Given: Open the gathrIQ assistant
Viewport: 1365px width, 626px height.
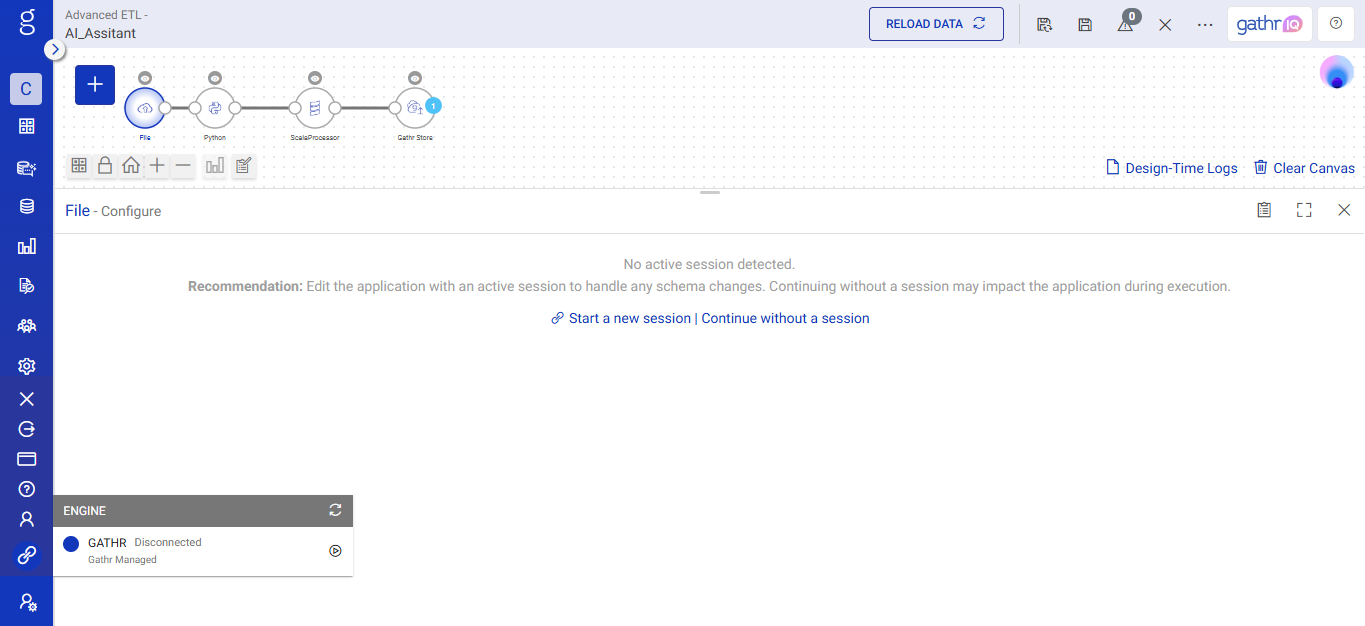Looking at the screenshot, I should [1269, 24].
